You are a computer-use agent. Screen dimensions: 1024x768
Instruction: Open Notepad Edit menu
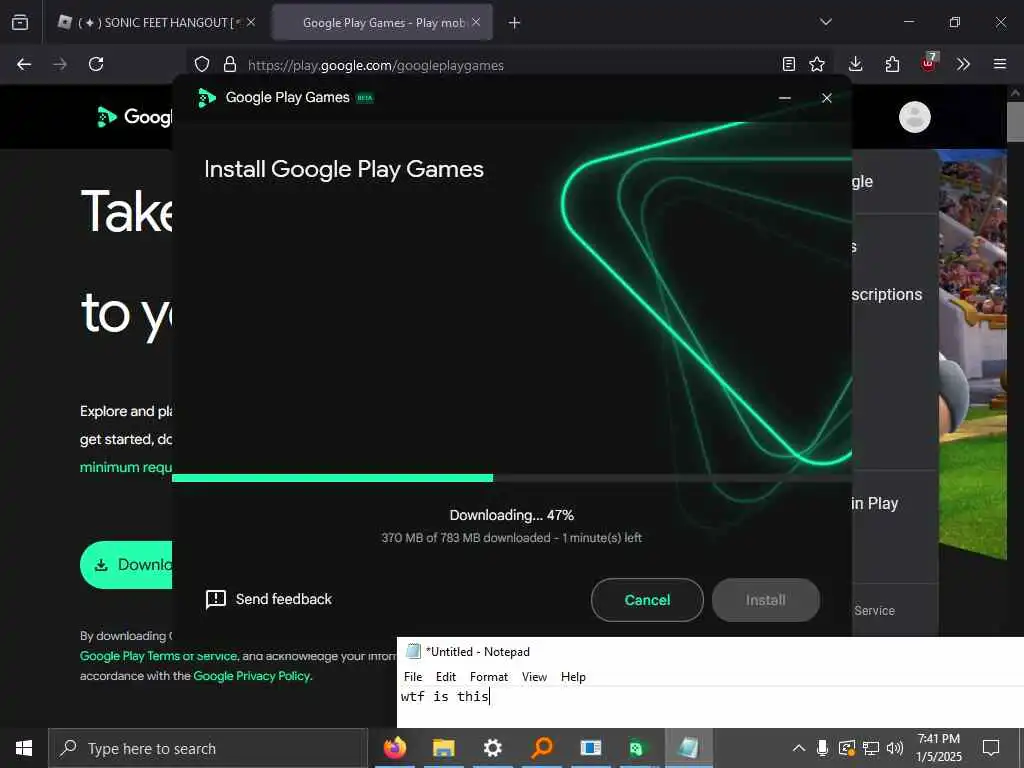[x=446, y=677]
